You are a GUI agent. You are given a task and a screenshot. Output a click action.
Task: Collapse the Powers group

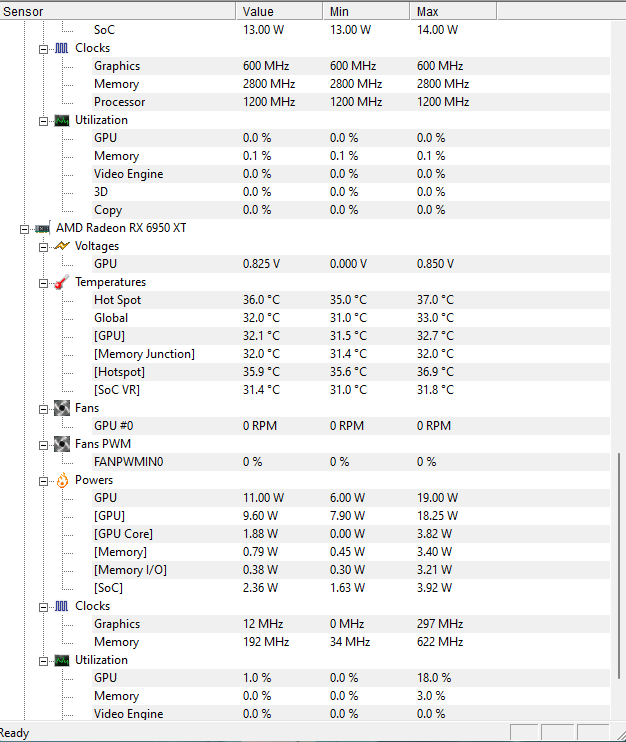pos(43,481)
